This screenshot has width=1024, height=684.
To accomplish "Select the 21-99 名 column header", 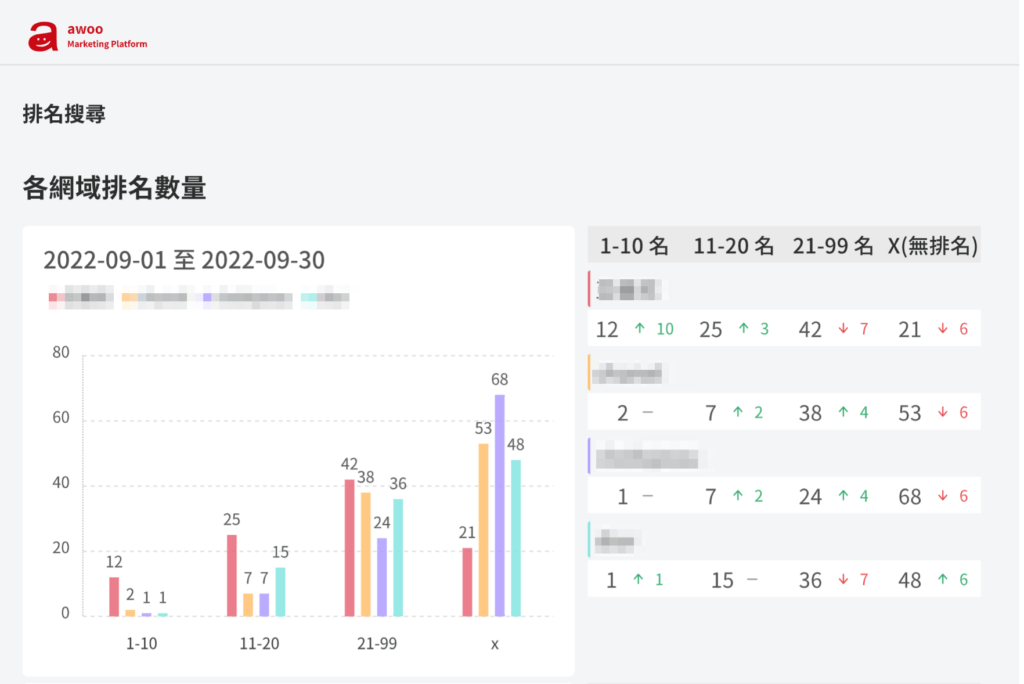I will (x=833, y=246).
